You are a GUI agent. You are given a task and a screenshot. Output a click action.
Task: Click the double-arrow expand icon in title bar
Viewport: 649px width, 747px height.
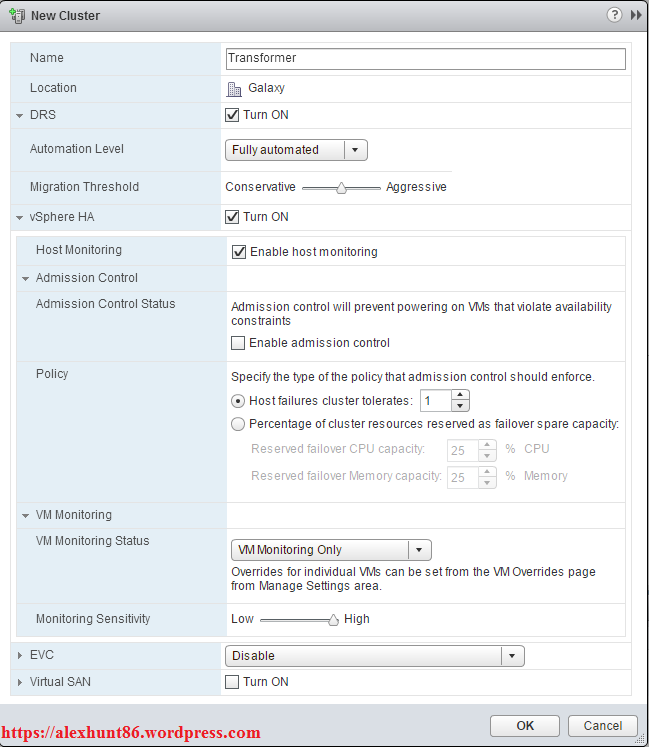(636, 16)
